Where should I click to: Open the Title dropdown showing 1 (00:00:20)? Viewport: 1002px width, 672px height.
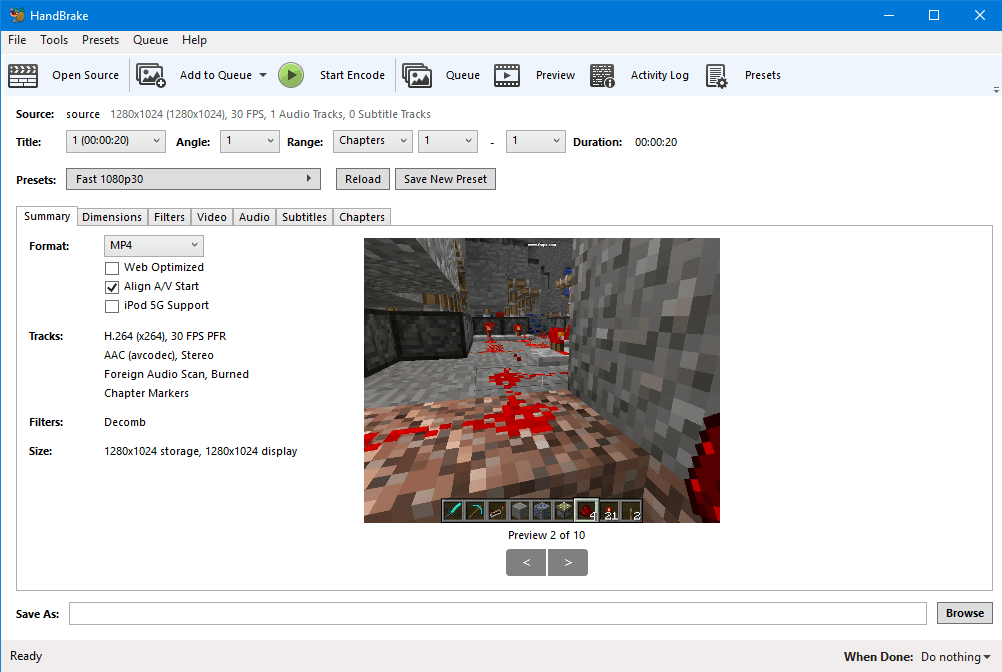click(x=116, y=141)
